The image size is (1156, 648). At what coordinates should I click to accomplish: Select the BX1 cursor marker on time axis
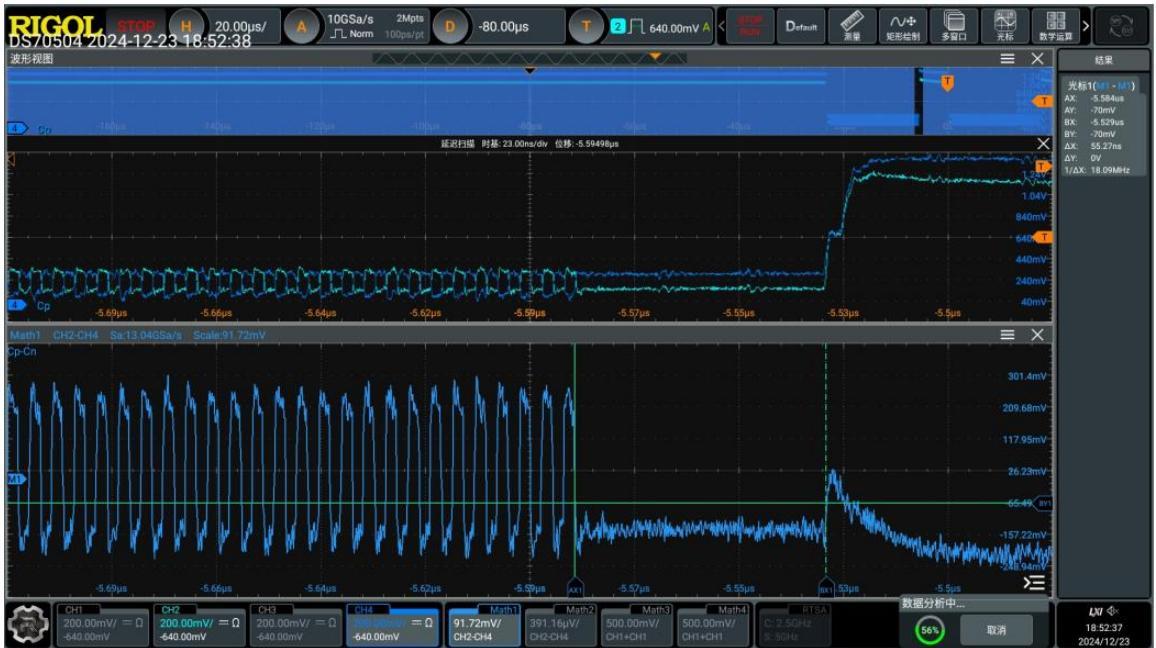826,589
